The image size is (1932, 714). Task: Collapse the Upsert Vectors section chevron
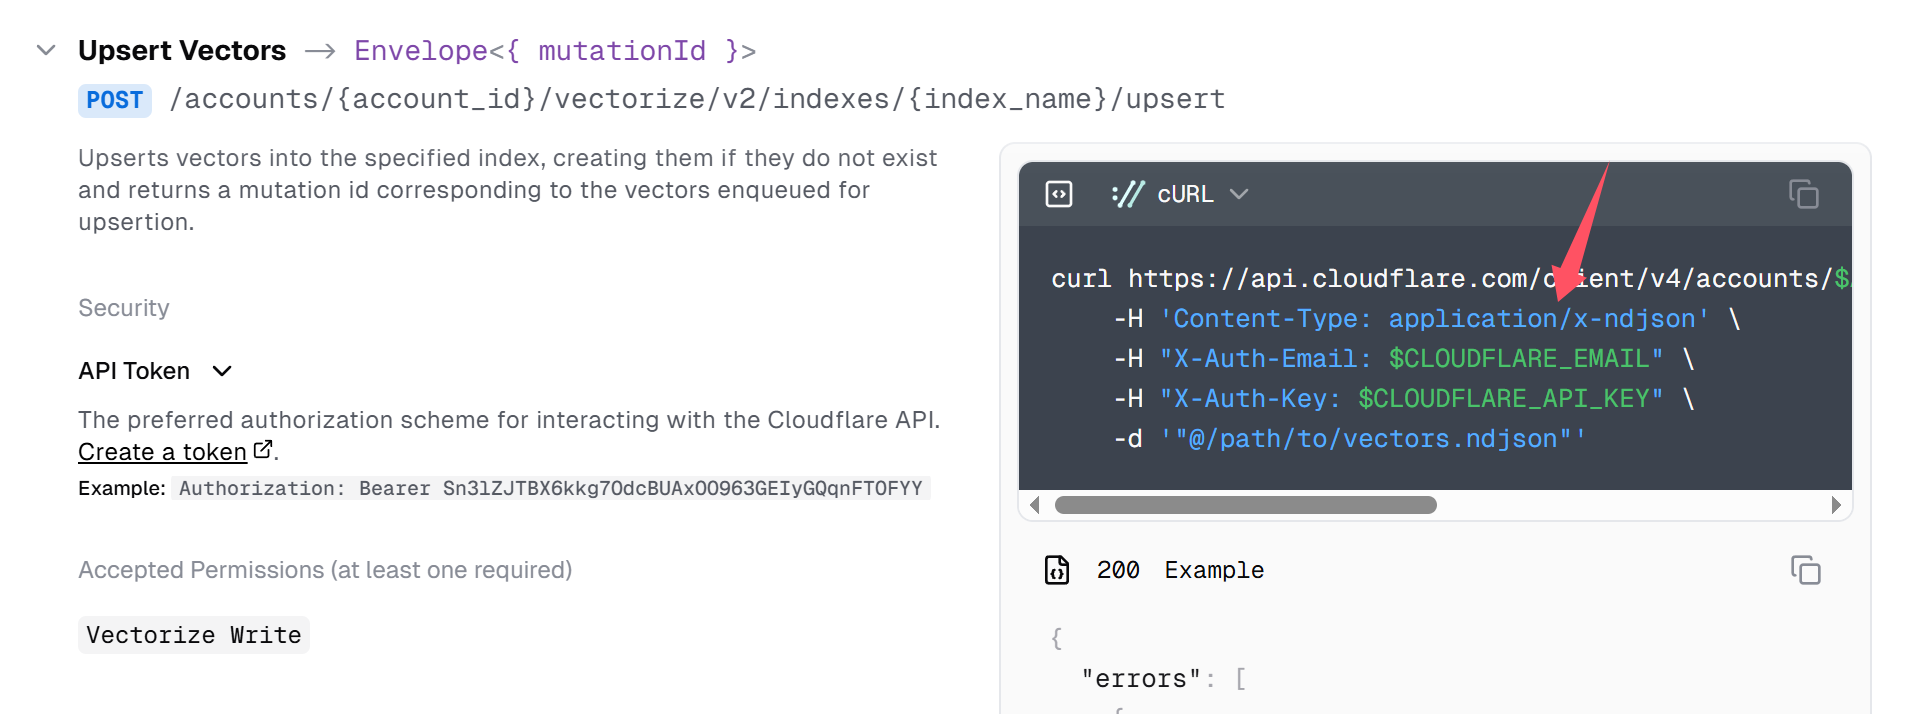(46, 50)
